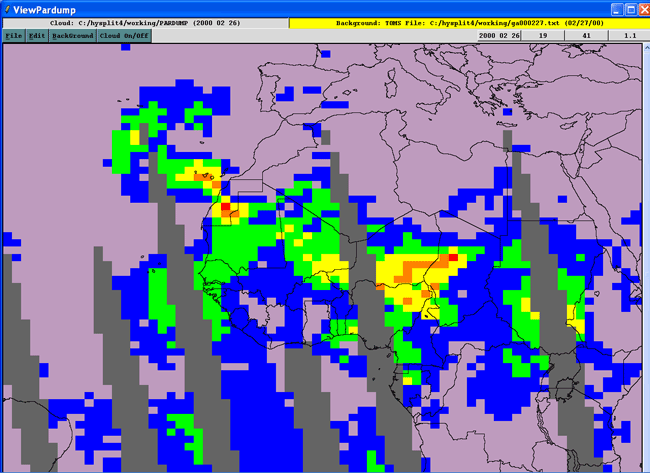The image size is (650, 473).
Task: Click the ViewPardump title bar text
Action: 44,10
